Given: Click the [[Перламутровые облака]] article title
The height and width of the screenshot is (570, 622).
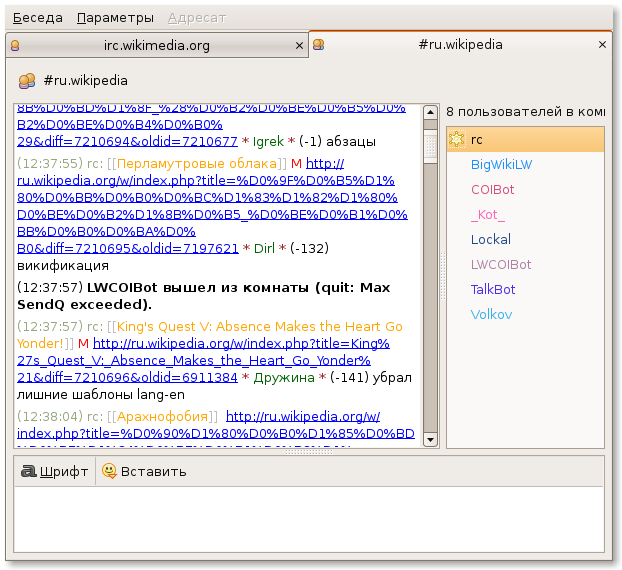Looking at the screenshot, I should [x=197, y=163].
